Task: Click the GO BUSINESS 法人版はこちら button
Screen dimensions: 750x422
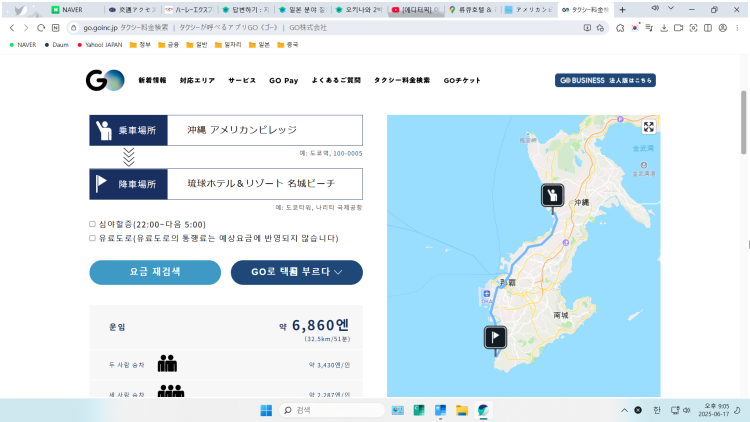Action: coord(605,80)
